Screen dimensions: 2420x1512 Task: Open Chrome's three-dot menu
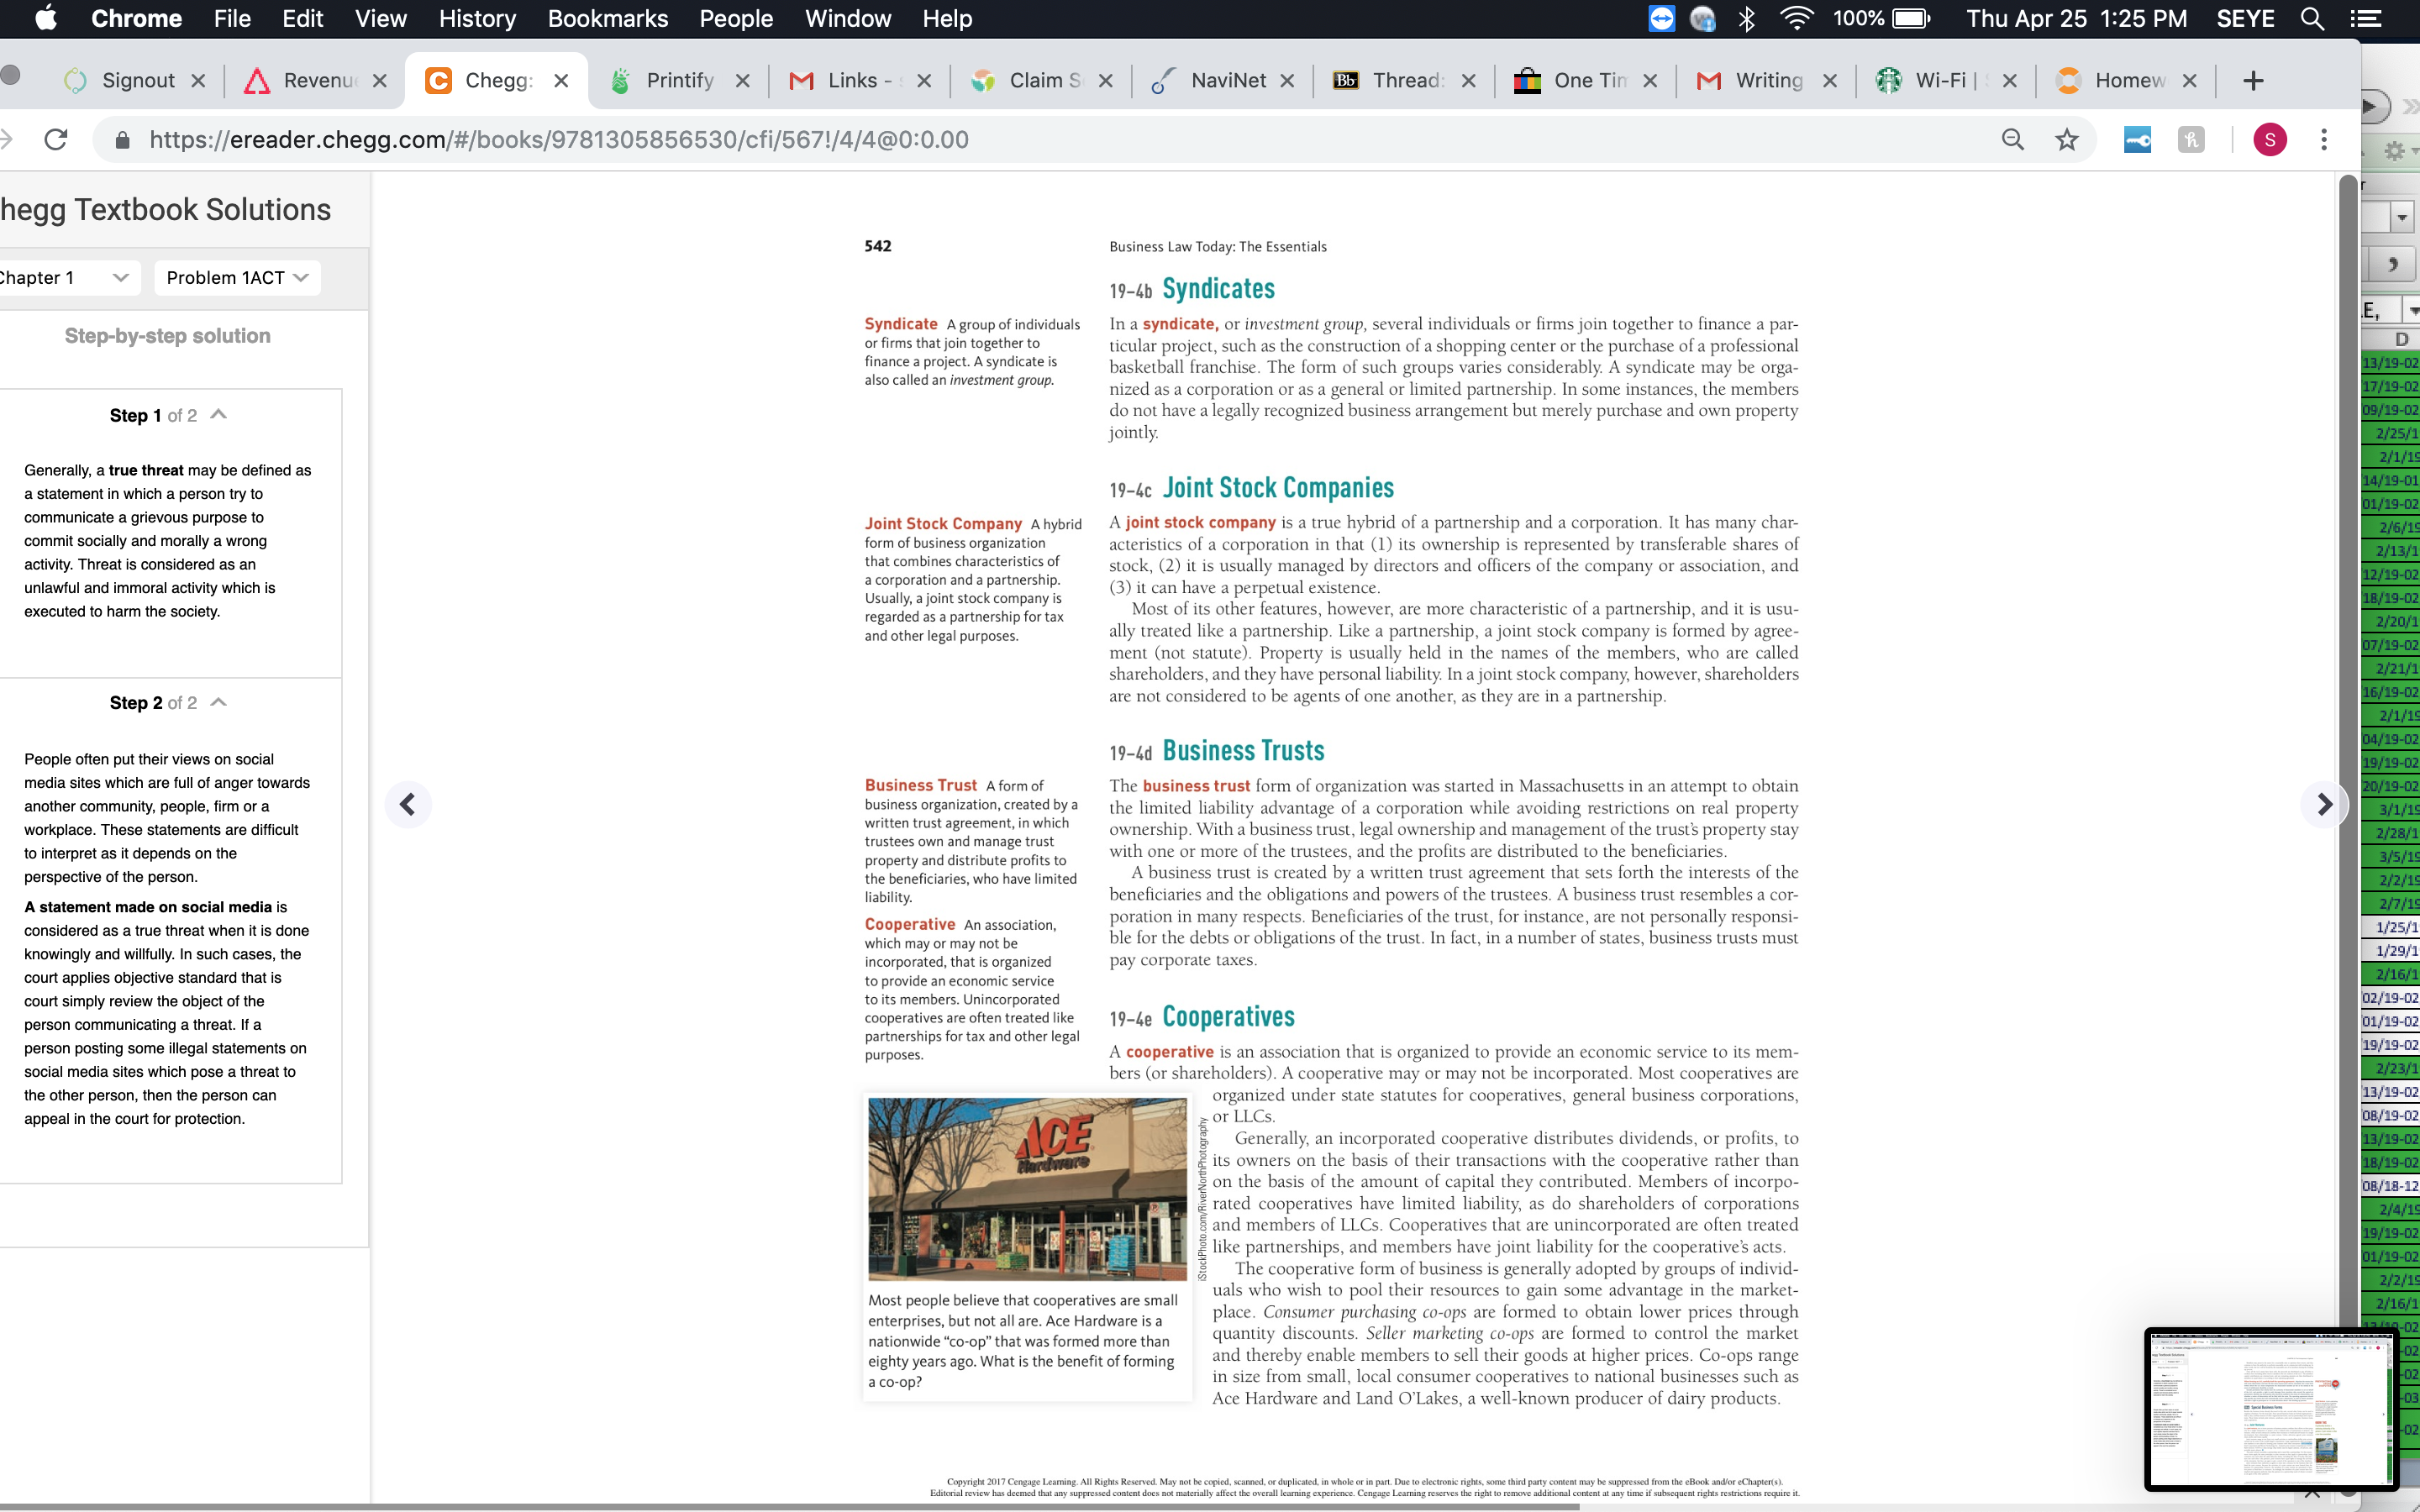(x=2324, y=139)
